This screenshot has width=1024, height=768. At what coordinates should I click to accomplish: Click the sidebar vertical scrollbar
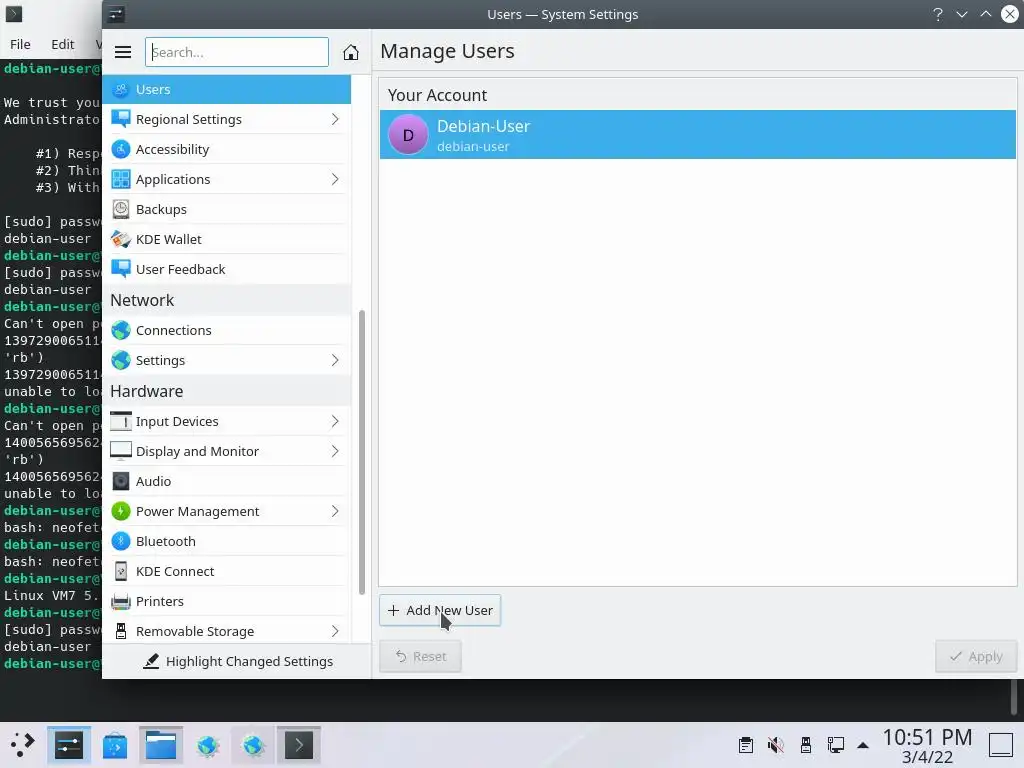click(x=362, y=452)
